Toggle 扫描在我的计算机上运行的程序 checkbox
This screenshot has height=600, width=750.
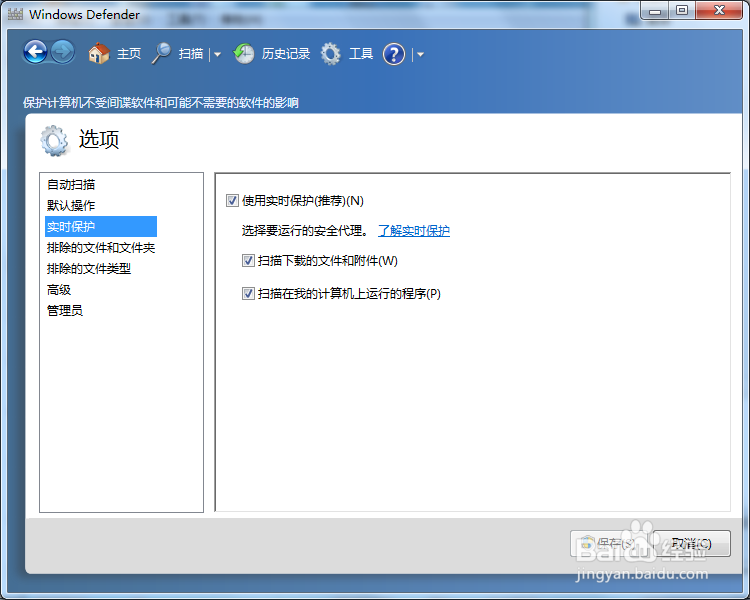tap(248, 293)
